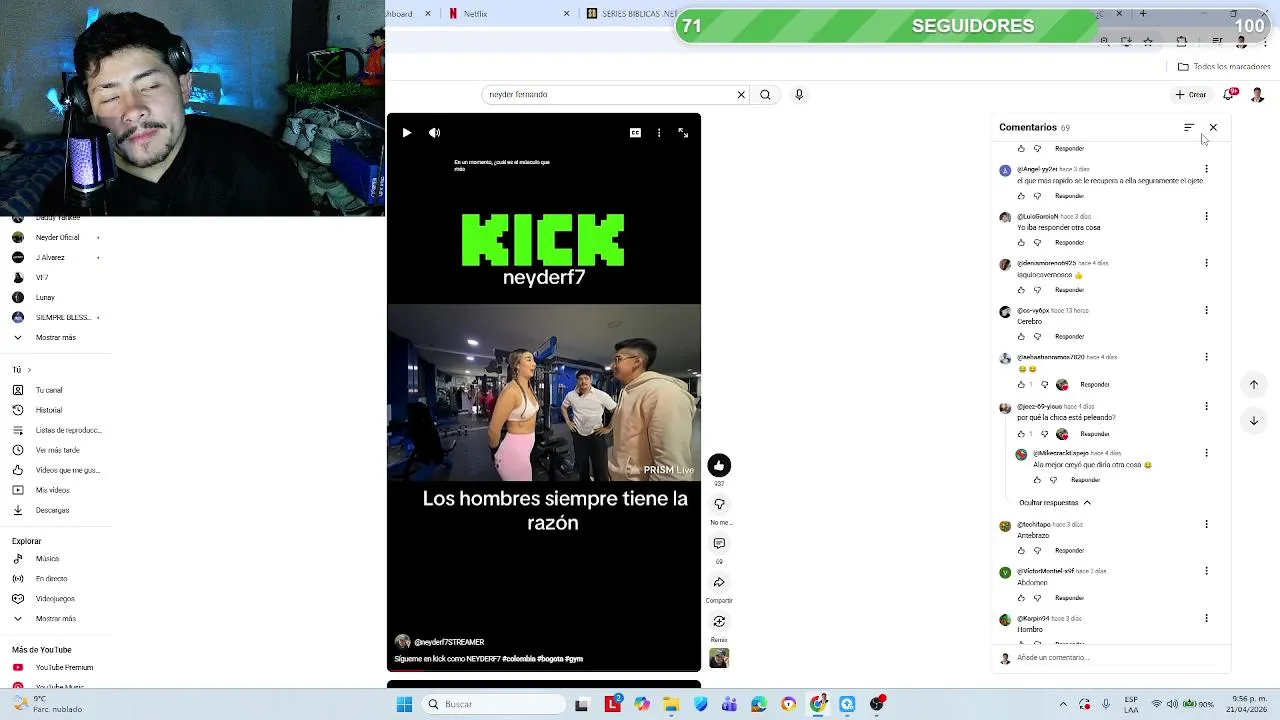Open J Alvarez subscription channel

50,257
